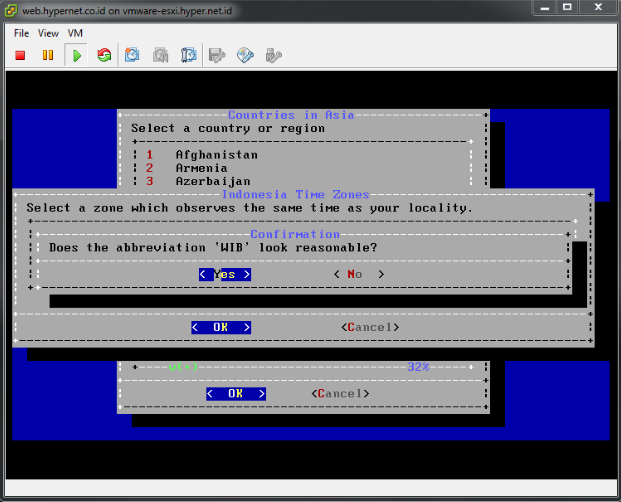
Task: Open the File menu
Action: tap(21, 33)
